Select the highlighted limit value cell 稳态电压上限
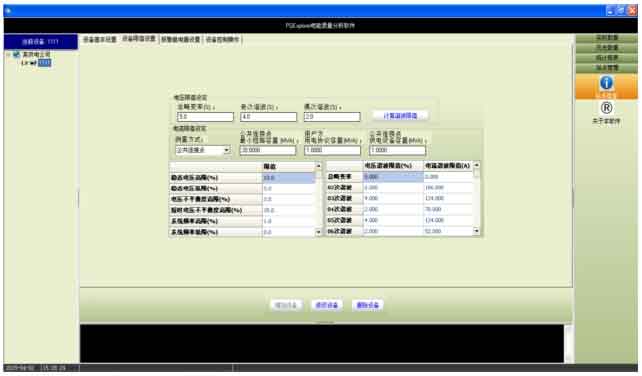Screen dimensions: 642x376 tap(288, 178)
